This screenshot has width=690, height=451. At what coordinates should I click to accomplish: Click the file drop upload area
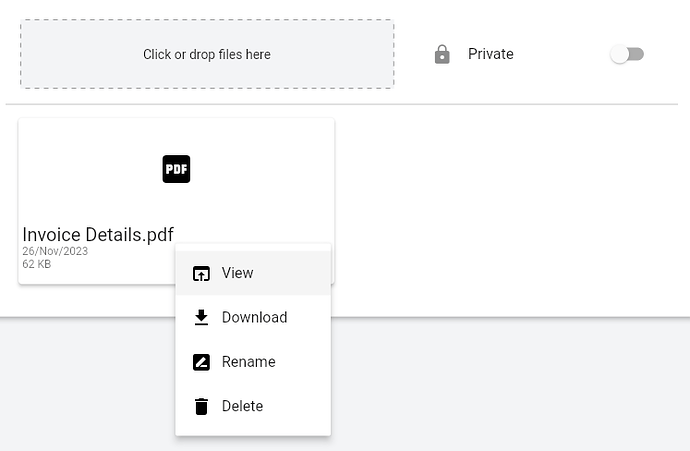pos(207,54)
